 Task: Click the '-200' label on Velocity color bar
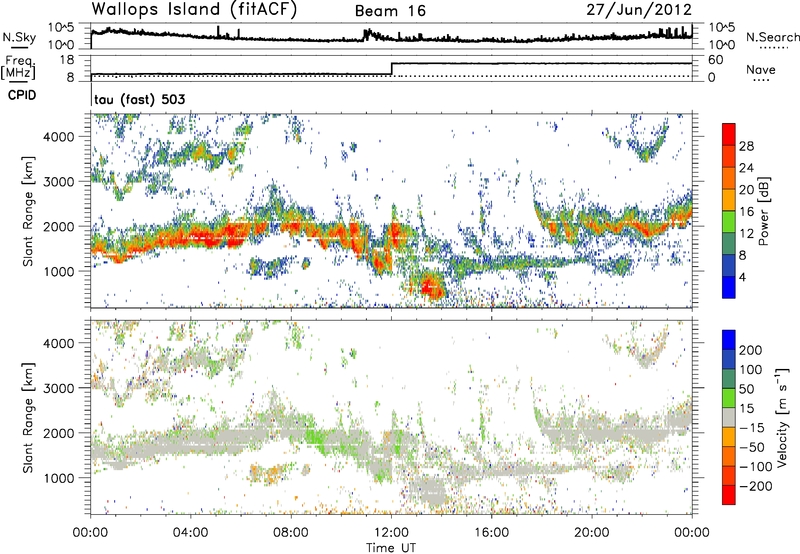pos(756,486)
